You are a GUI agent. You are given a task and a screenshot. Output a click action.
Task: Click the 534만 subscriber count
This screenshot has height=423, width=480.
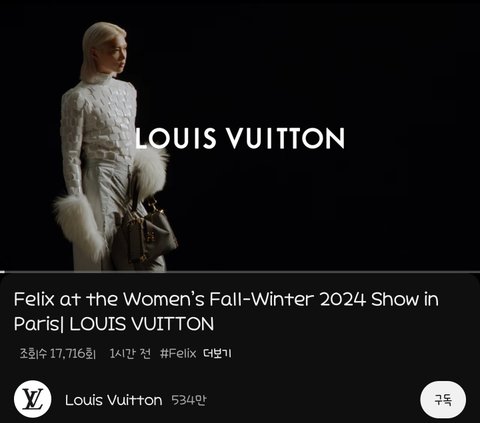[189, 400]
